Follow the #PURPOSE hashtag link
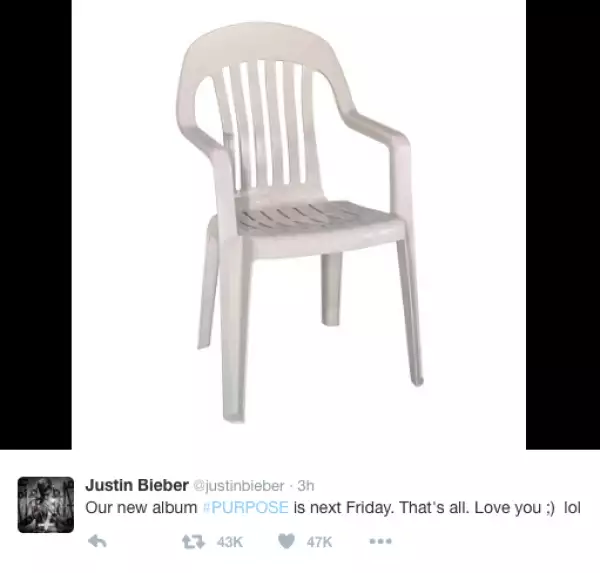600x573 pixels. click(245, 508)
